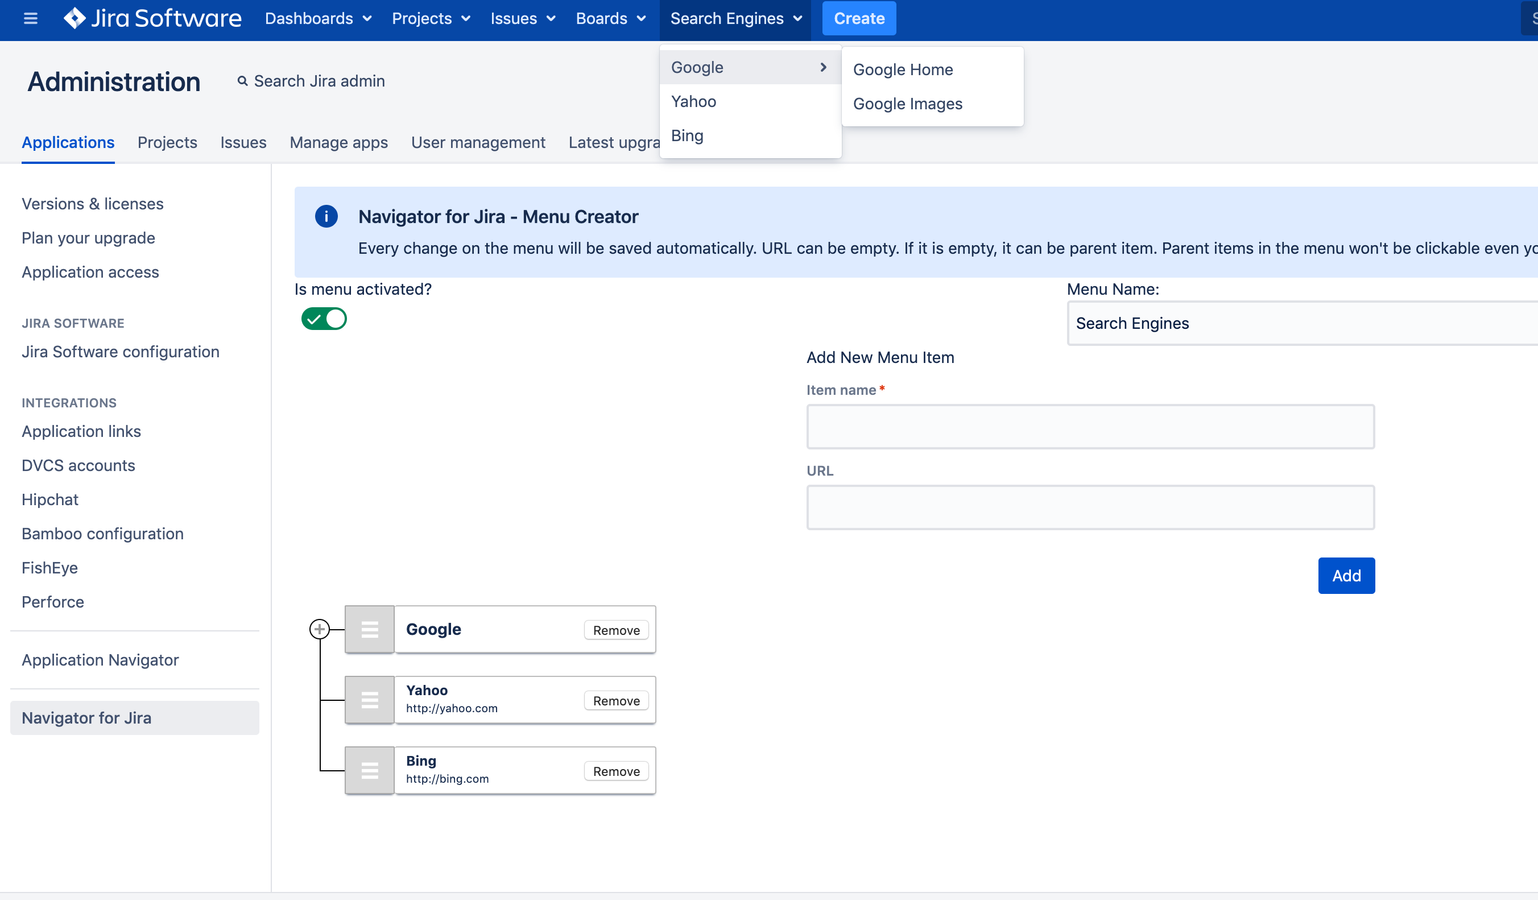Open Perforce sidebar link
Screen dimensions: 1538x900
click(x=53, y=601)
